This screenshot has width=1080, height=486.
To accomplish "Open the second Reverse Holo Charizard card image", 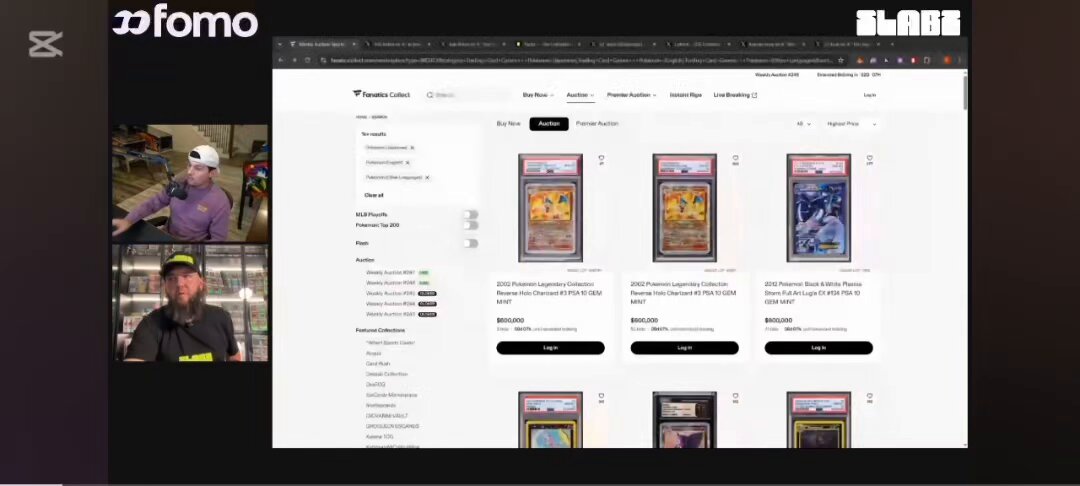I will 685,208.
